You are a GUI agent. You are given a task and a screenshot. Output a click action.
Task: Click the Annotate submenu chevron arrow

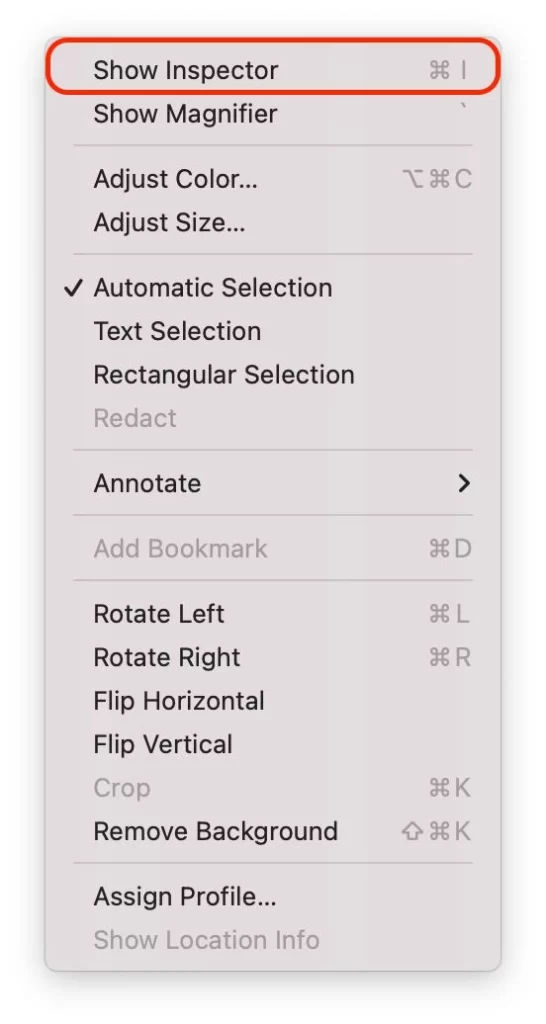pos(464,483)
